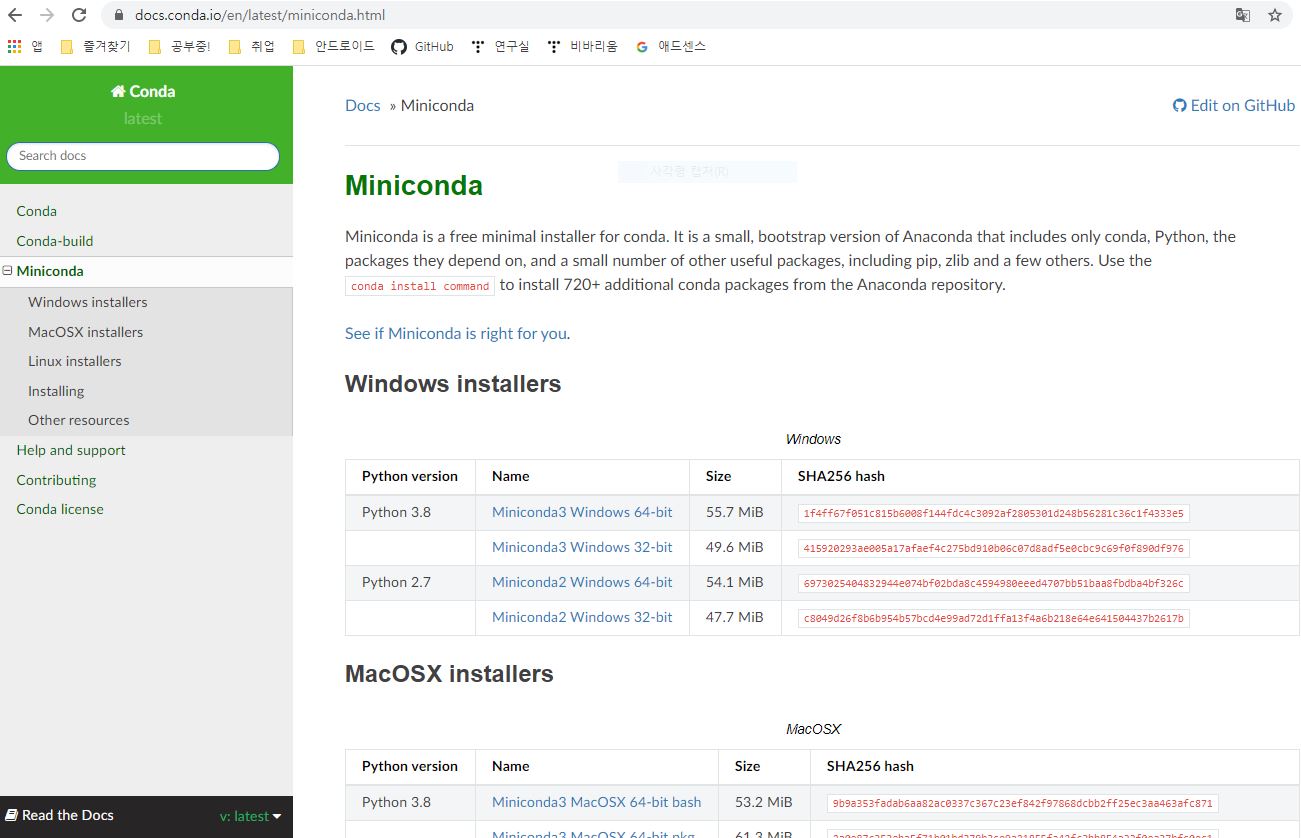The image size is (1301, 838).
Task: Open the GitHub bookmark
Action: point(422,46)
